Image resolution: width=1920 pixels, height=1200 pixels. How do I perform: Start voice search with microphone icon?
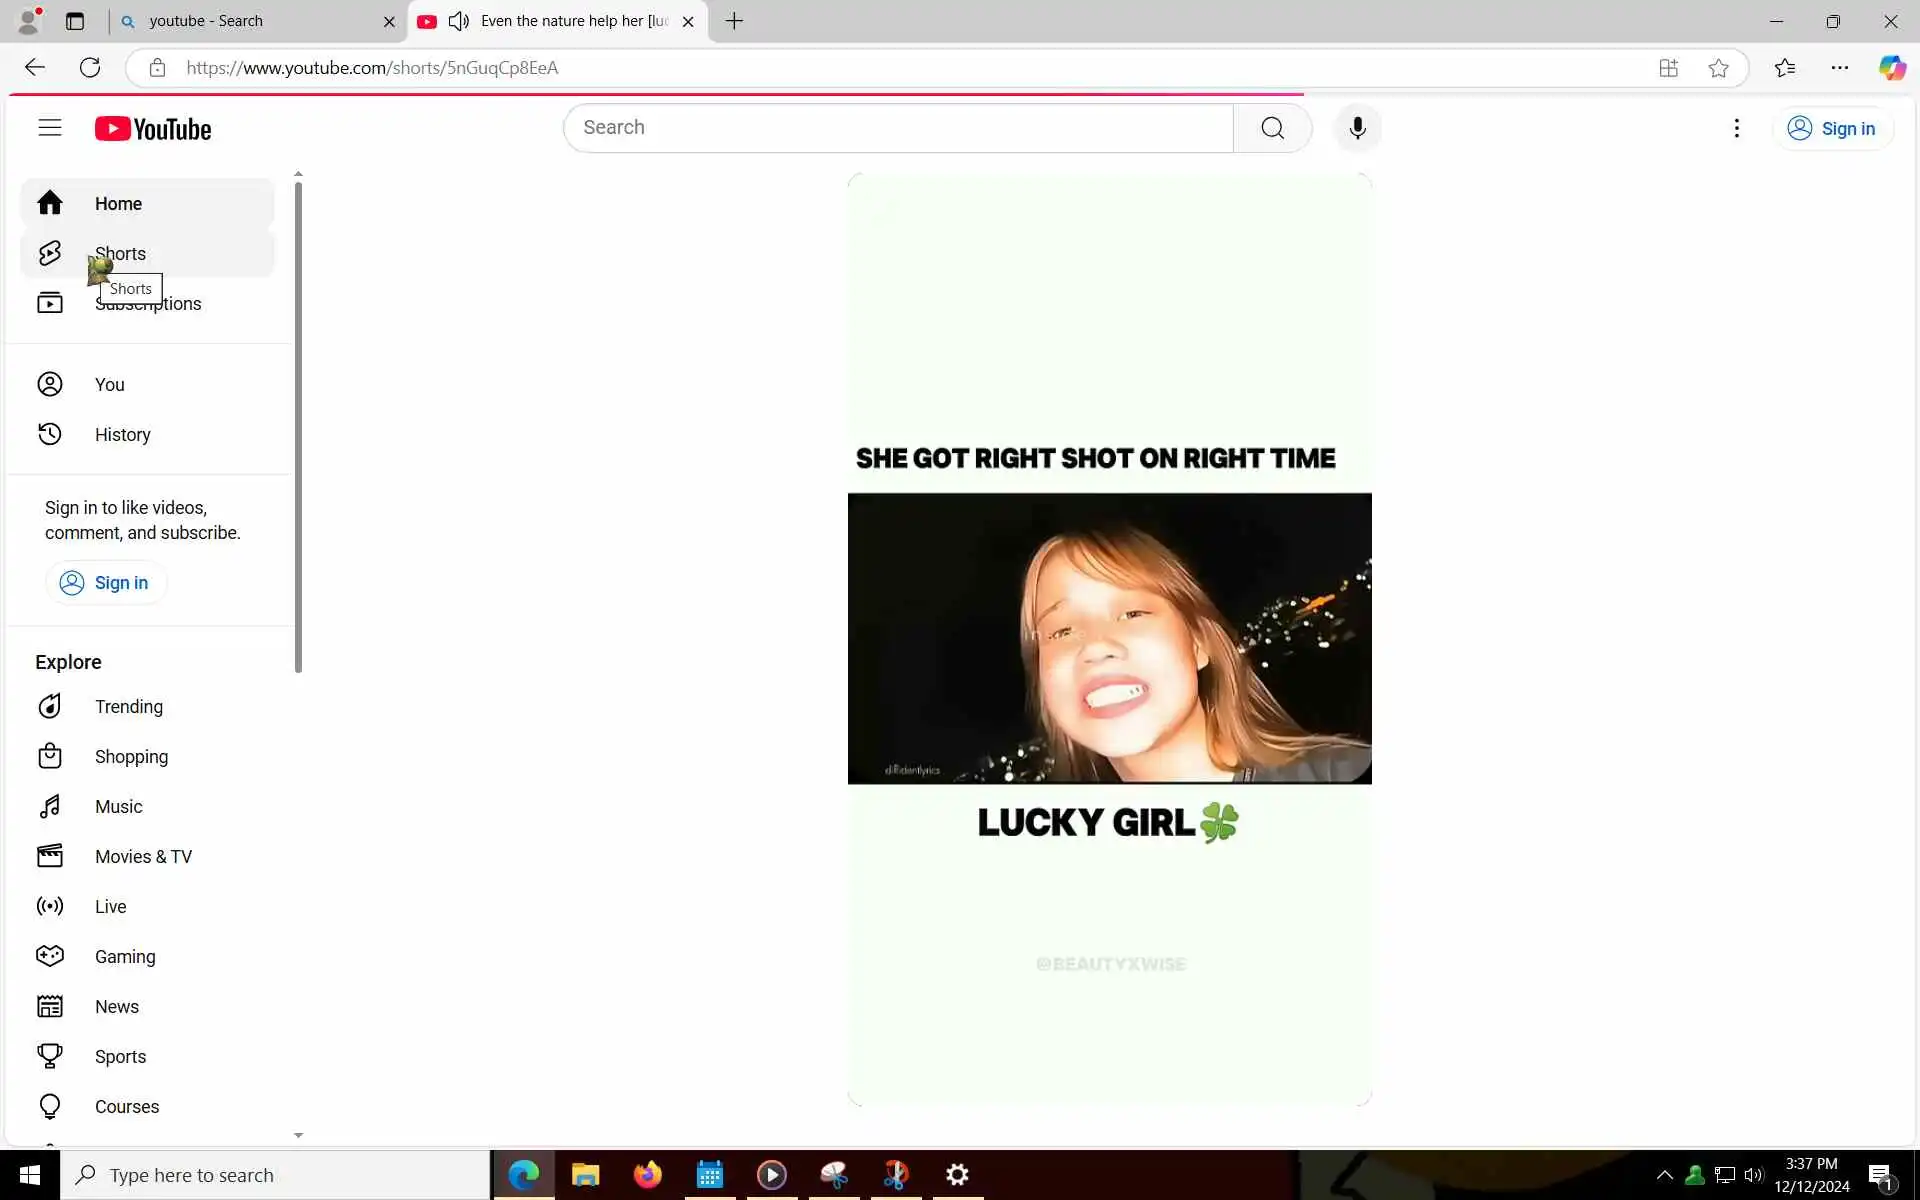(x=1357, y=128)
